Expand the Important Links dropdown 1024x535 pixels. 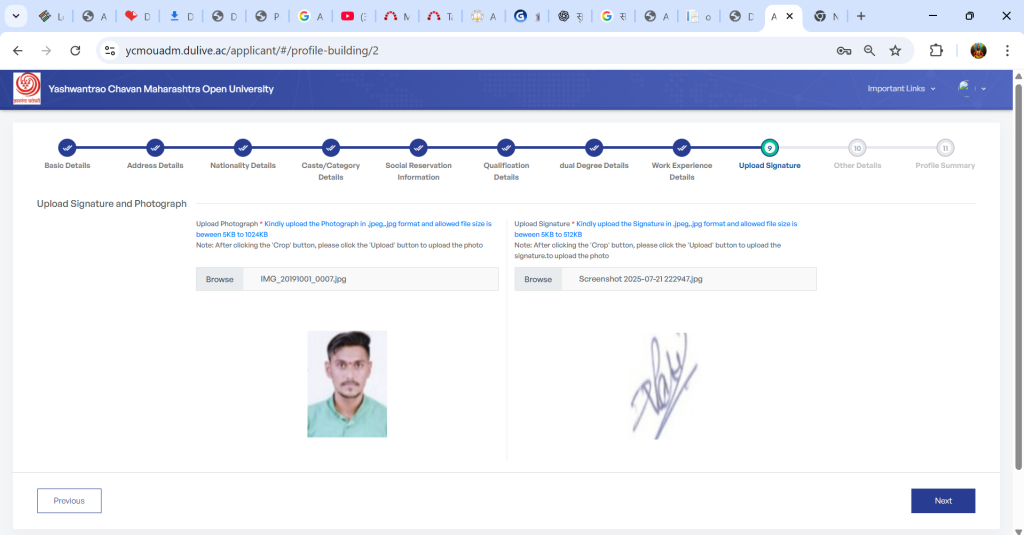pyautogui.click(x=901, y=89)
